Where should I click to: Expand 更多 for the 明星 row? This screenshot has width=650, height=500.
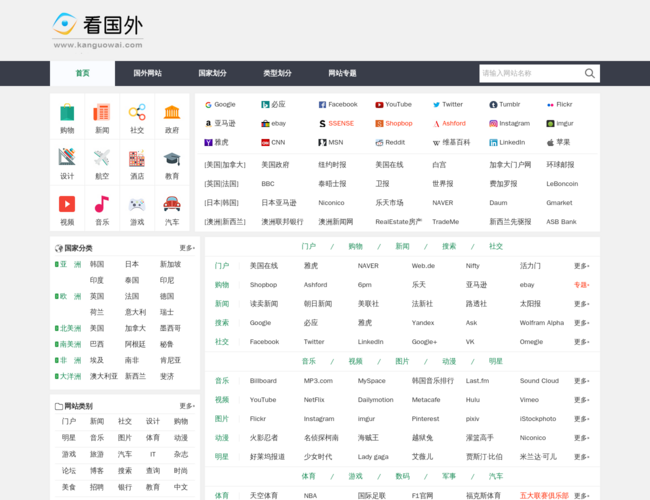point(582,457)
